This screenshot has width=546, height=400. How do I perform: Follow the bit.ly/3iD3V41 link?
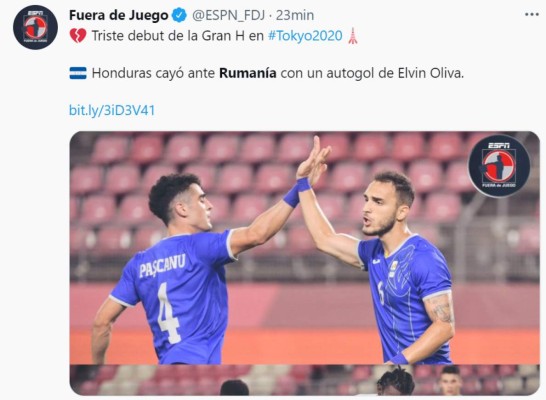112,110
